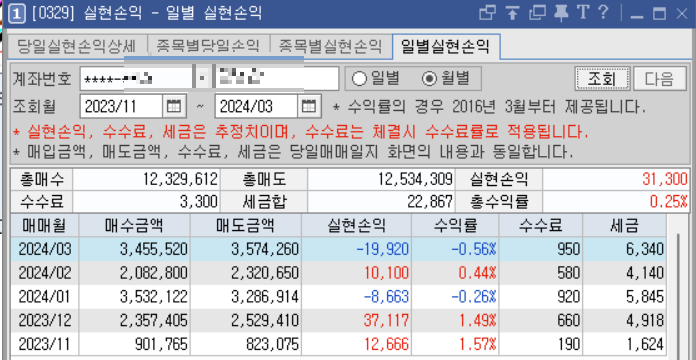This screenshot has height=360, width=696.
Task: Click the duplicate window icon in title bar
Action: point(537,13)
